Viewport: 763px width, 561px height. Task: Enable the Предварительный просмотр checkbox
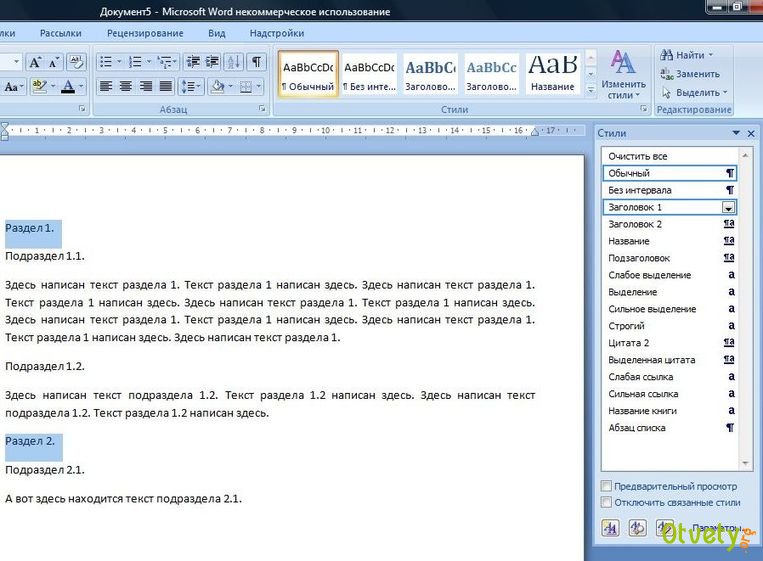tap(606, 486)
